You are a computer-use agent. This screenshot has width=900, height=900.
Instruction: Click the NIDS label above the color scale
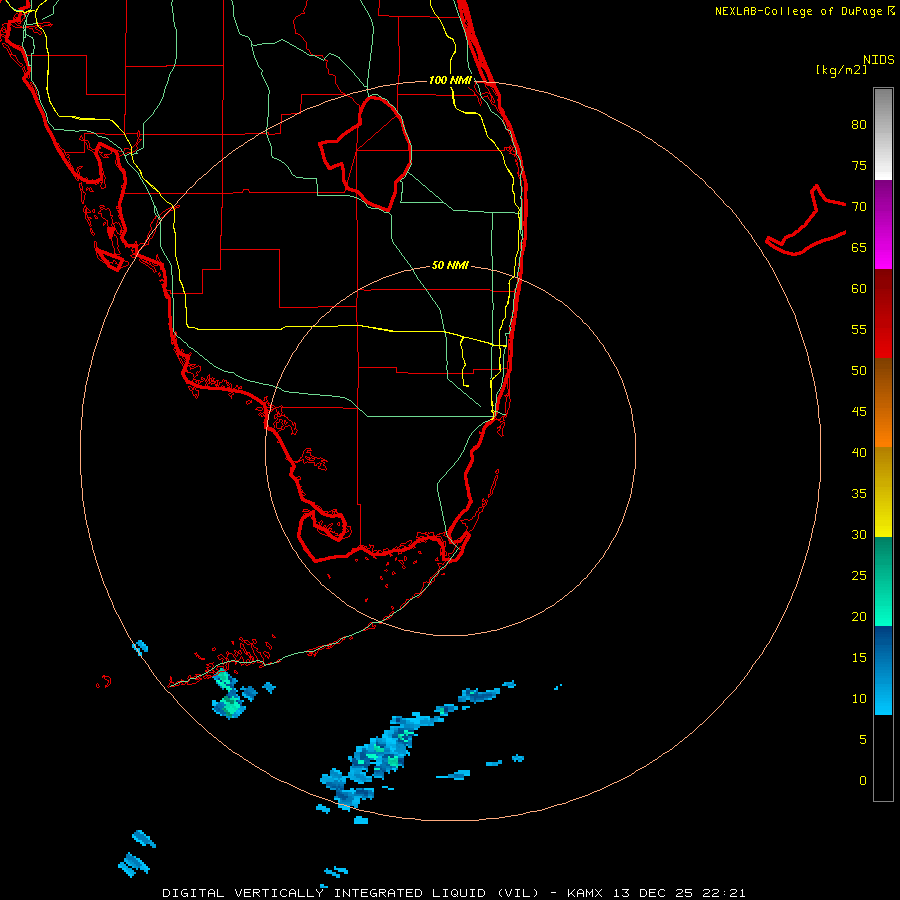click(879, 60)
